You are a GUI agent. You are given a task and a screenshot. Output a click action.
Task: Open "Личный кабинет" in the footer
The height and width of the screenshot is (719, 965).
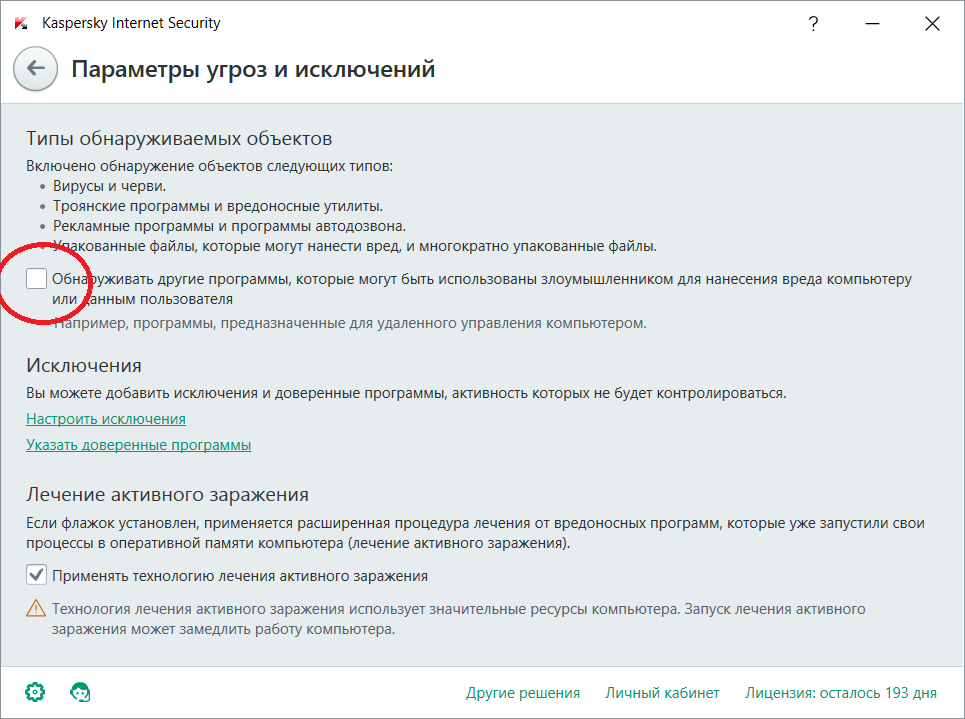point(662,693)
